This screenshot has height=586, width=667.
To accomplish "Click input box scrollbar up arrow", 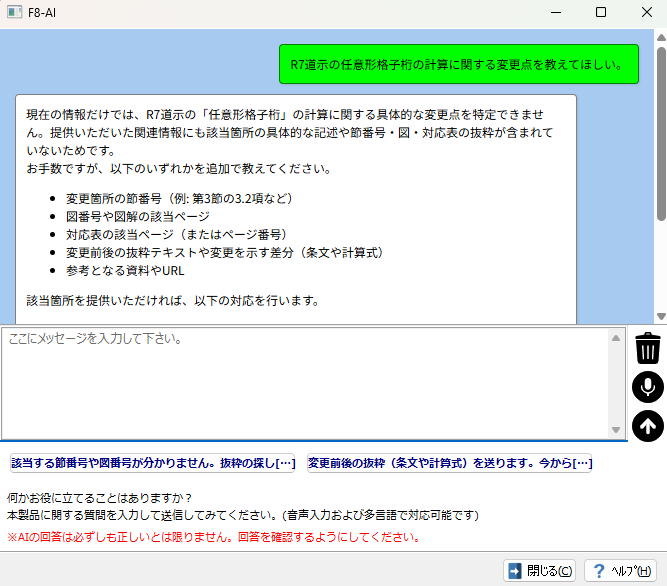I will pos(616,338).
